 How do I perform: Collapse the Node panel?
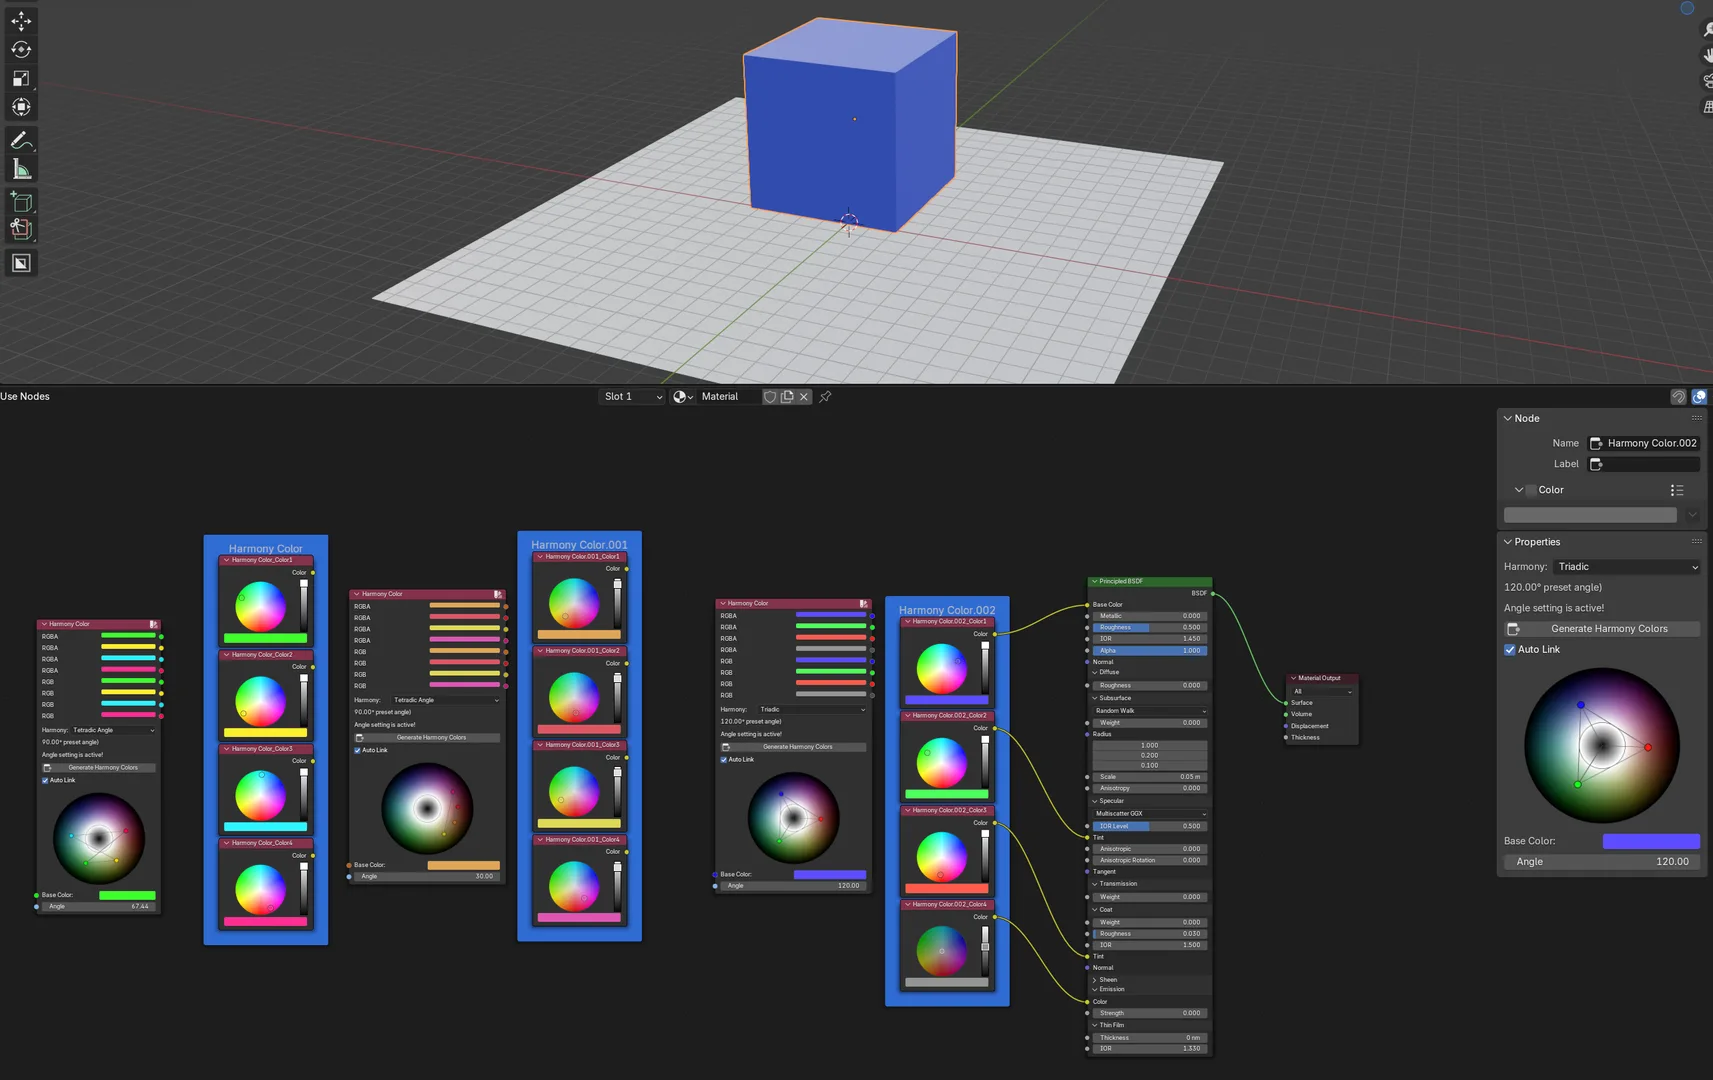click(x=1508, y=418)
